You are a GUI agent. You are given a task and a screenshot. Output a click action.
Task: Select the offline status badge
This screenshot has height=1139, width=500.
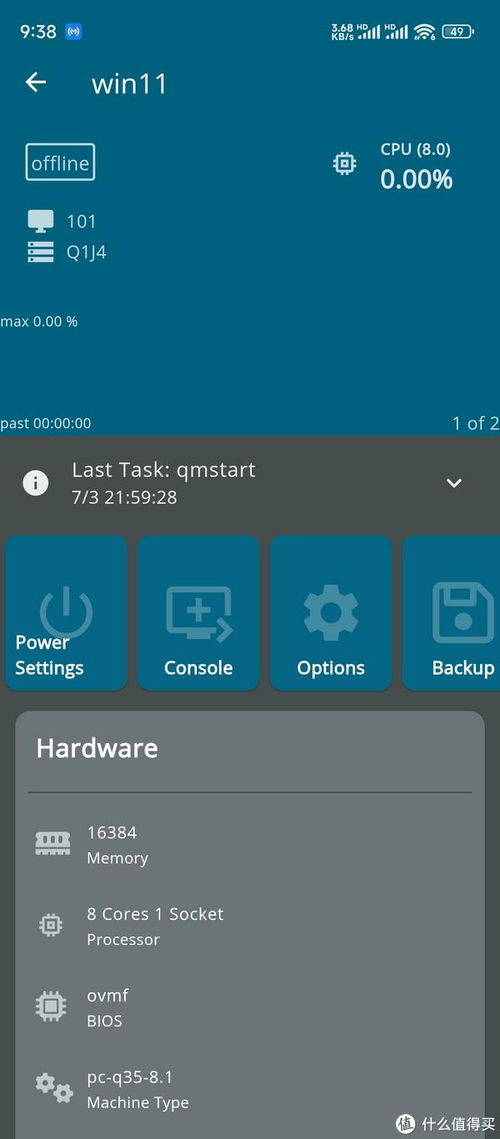60,162
